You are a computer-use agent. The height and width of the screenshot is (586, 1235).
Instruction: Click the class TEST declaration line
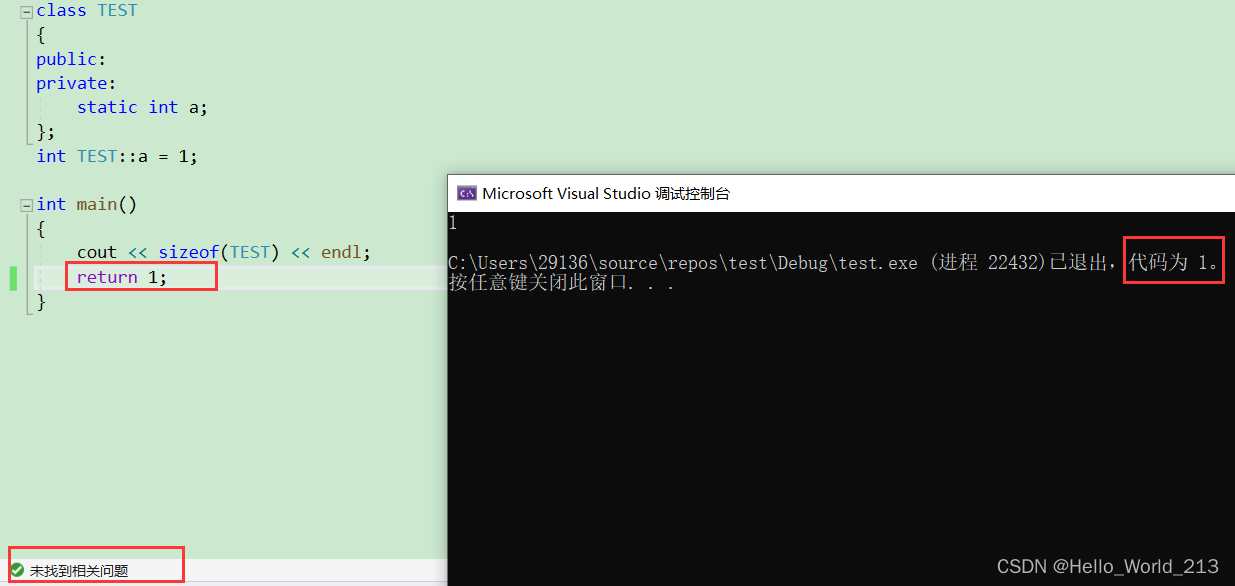pyautogui.click(x=87, y=11)
